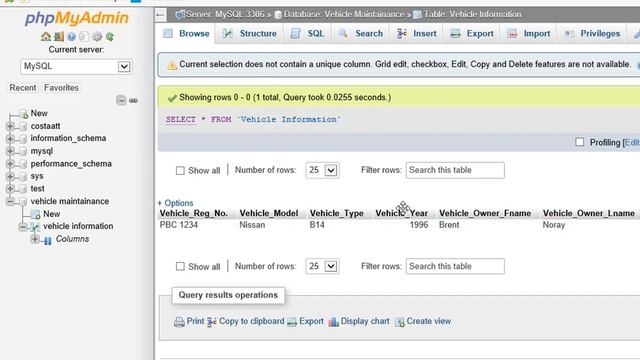Click the database icon in breadcrumb
Viewport: 640px width, 360px height.
278,15
